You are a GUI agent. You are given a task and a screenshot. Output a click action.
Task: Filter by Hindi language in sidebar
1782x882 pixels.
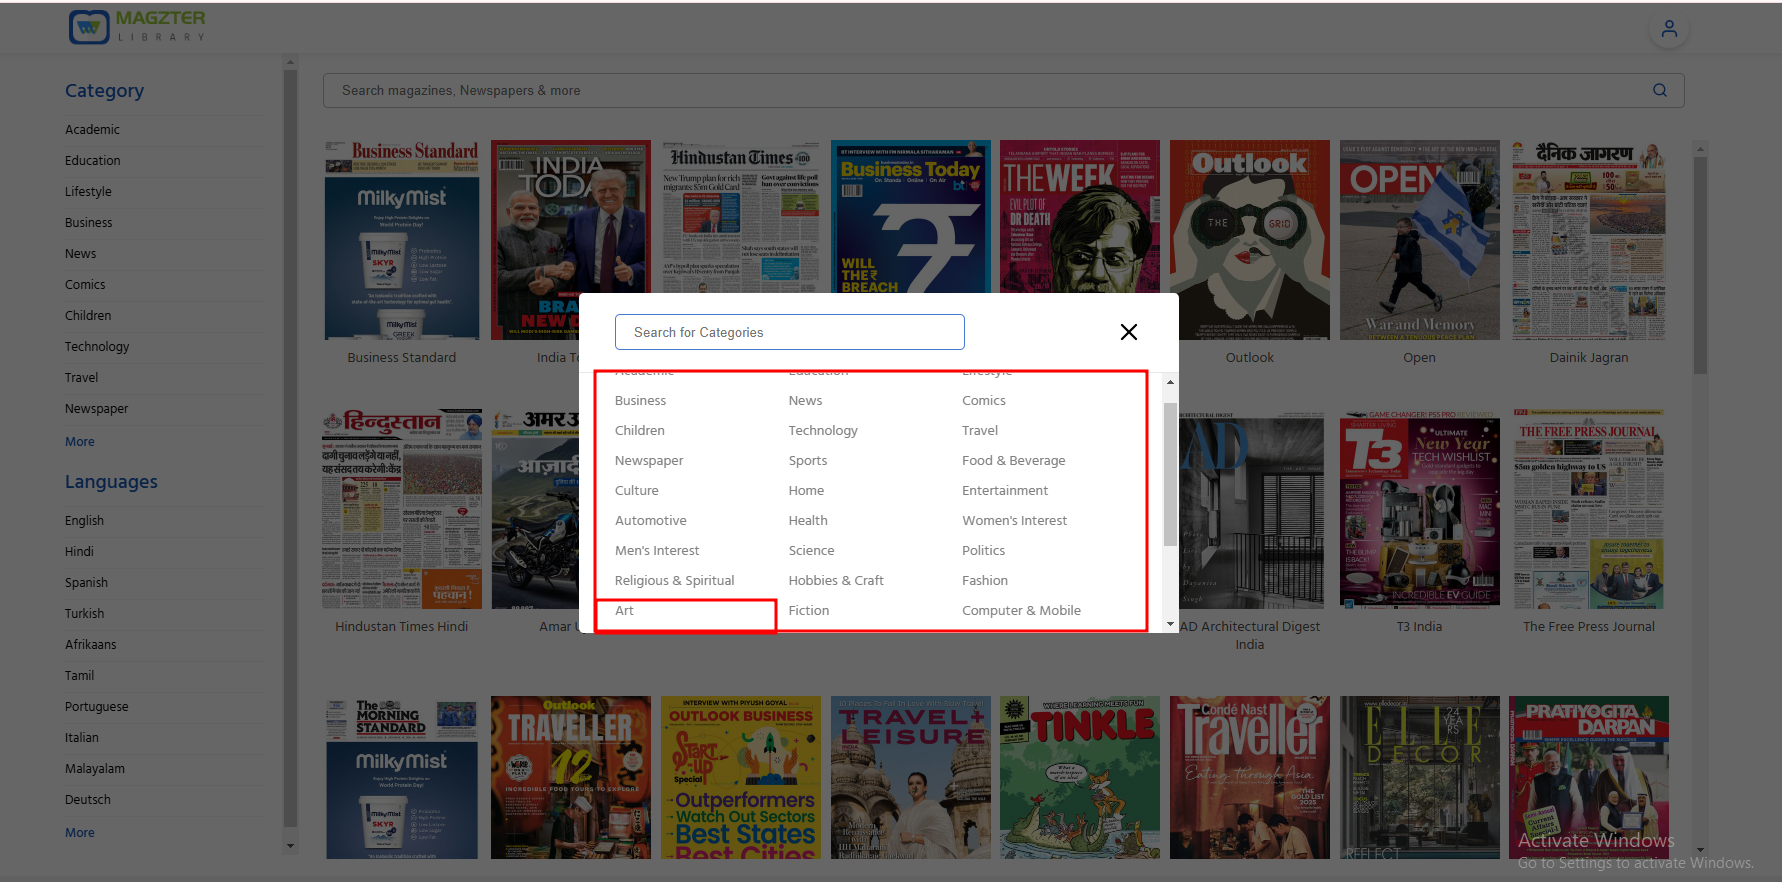[79, 552]
